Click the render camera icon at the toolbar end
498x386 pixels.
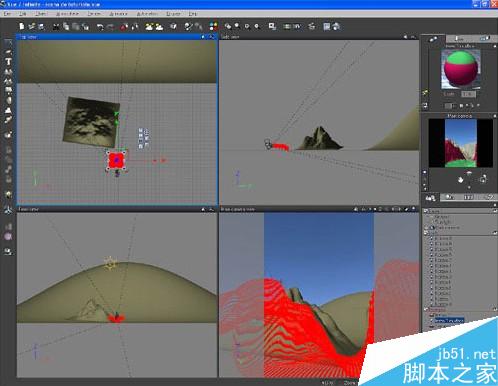click(336, 26)
